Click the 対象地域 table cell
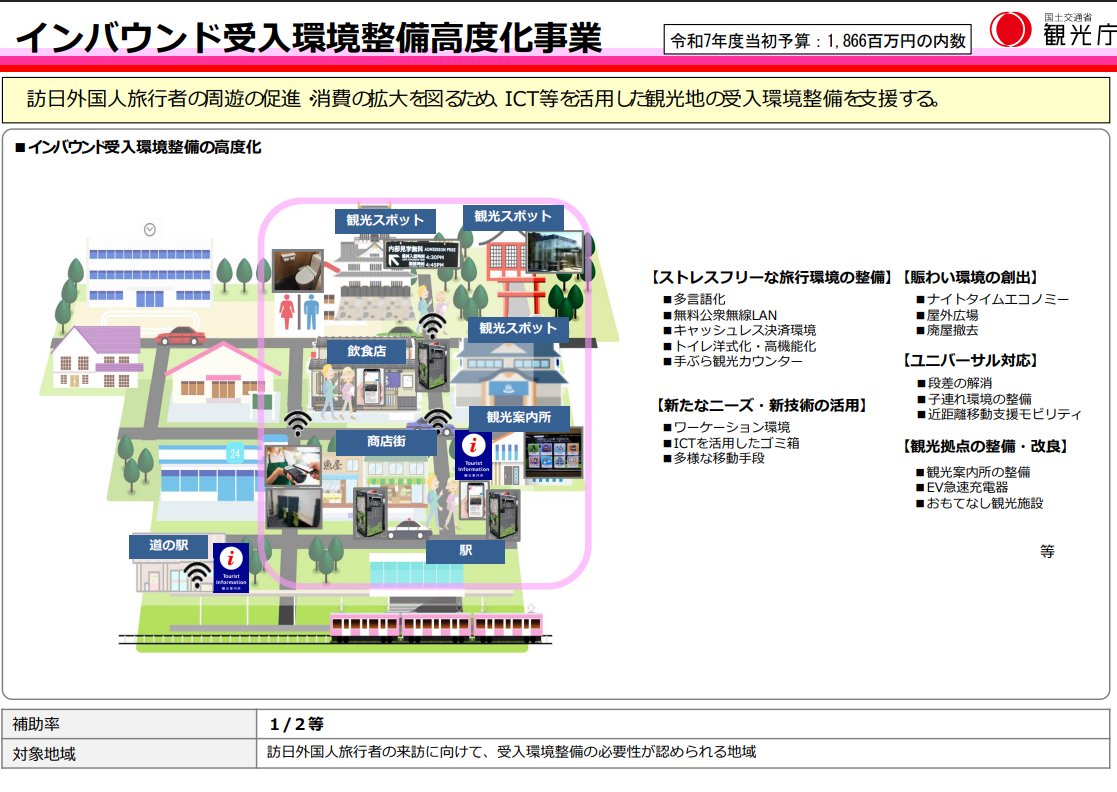Viewport: 1117px width, 792px height. point(129,754)
